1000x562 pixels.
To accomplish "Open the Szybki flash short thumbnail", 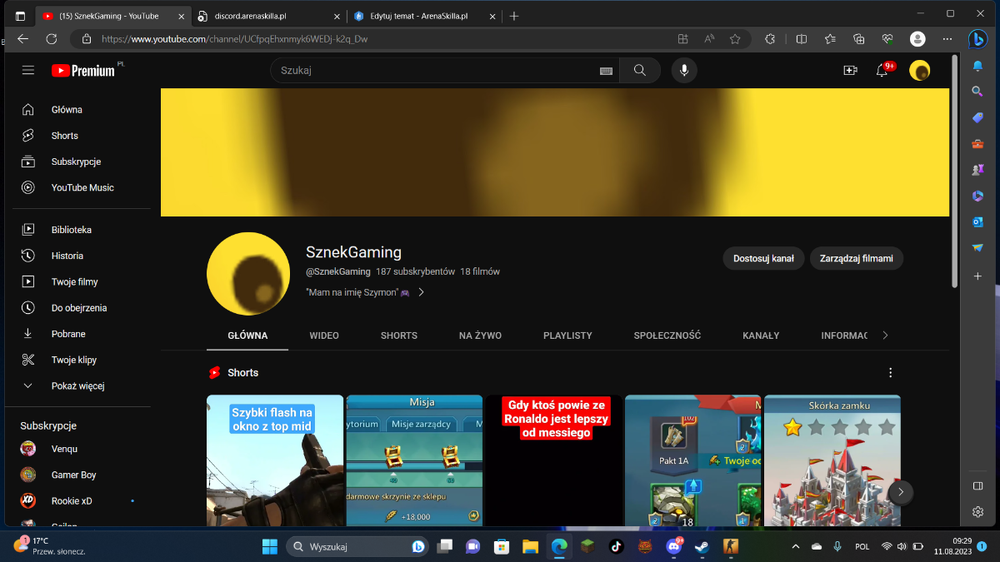I will pos(275,461).
